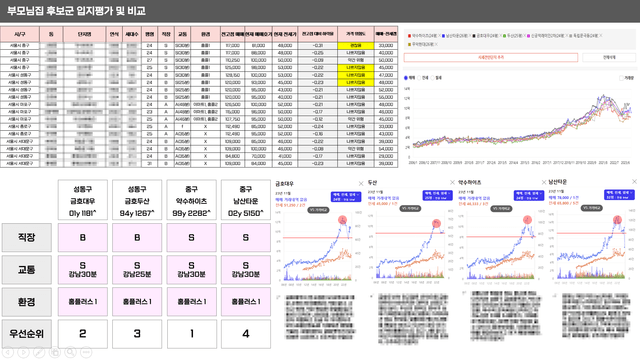
Task: Tick the 거래량 checkbox
Action: [x=621, y=78]
